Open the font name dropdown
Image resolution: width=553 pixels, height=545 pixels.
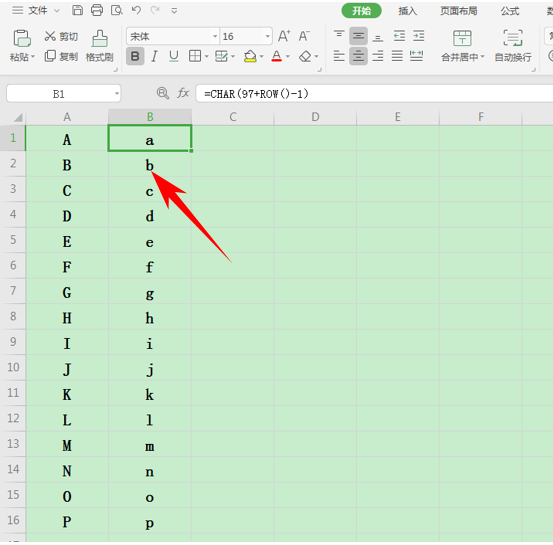(x=215, y=36)
